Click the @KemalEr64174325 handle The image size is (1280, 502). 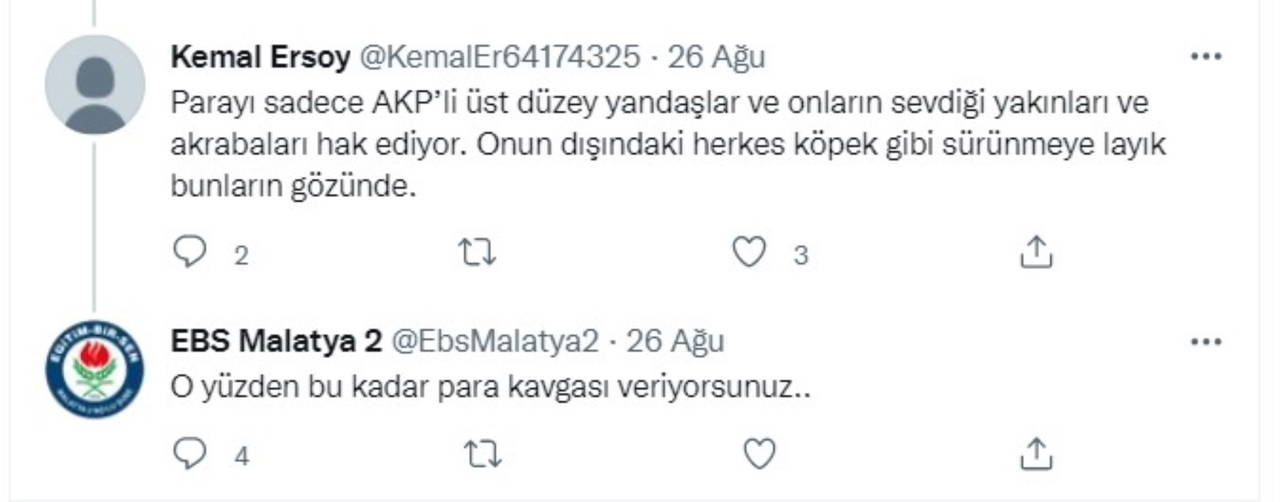(x=498, y=57)
